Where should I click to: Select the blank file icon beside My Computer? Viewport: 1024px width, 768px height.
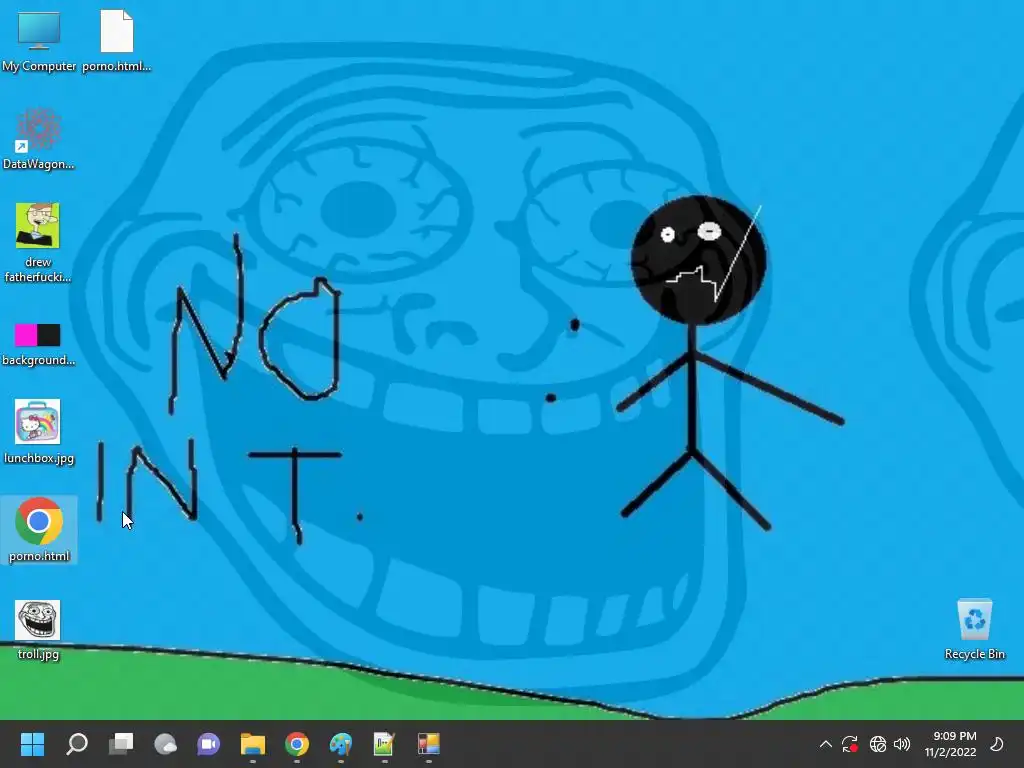click(x=117, y=31)
